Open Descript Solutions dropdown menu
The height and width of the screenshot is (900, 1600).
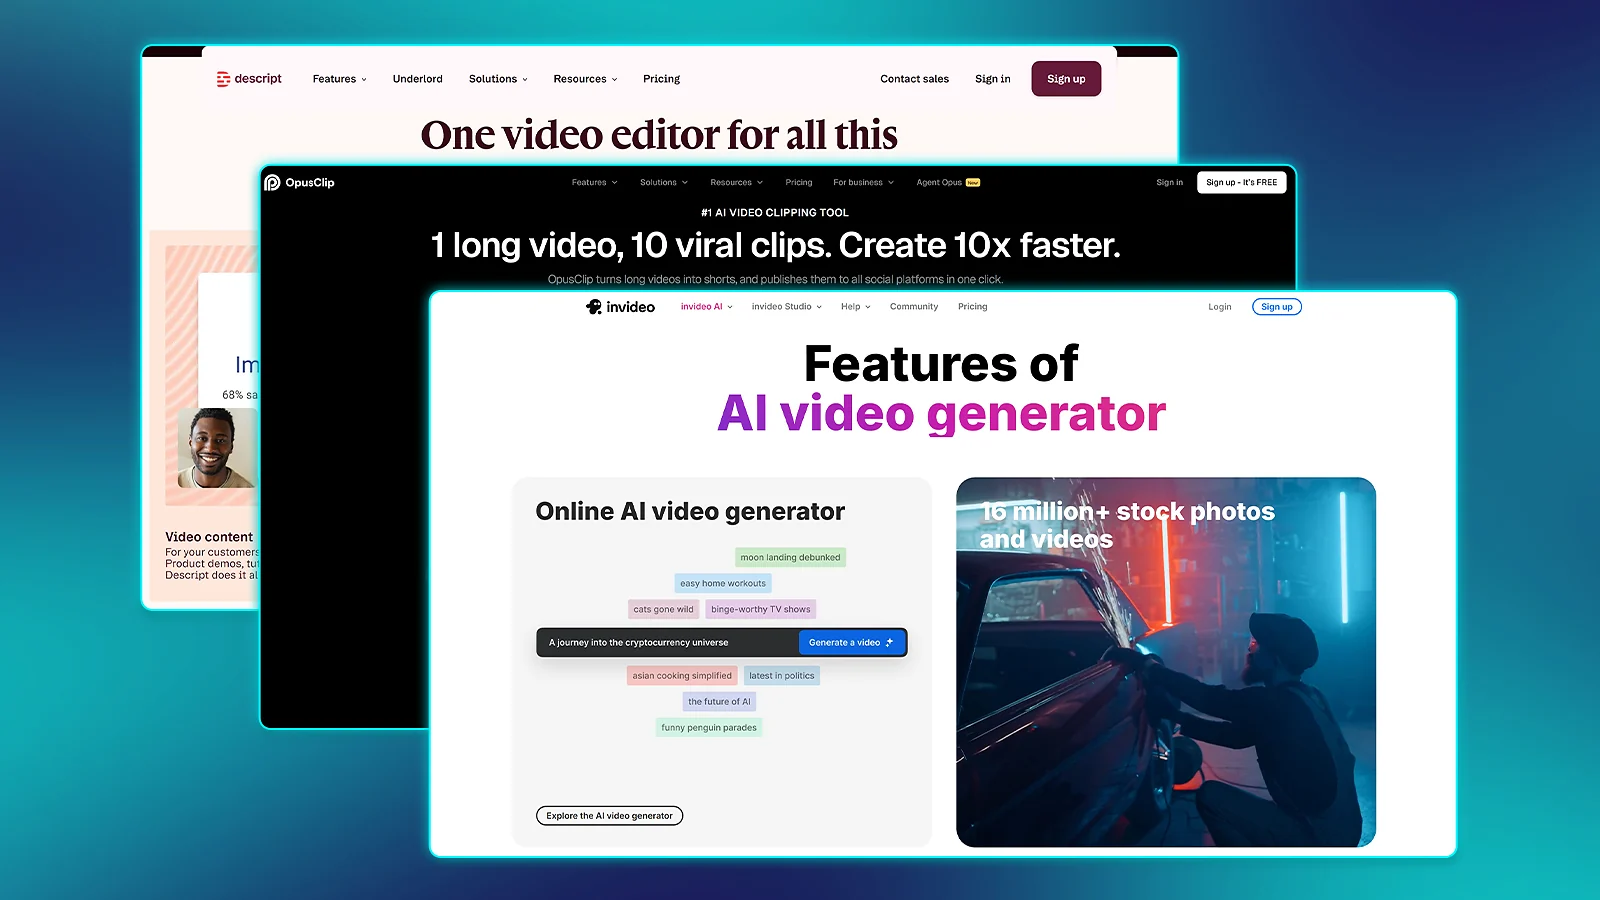(498, 79)
